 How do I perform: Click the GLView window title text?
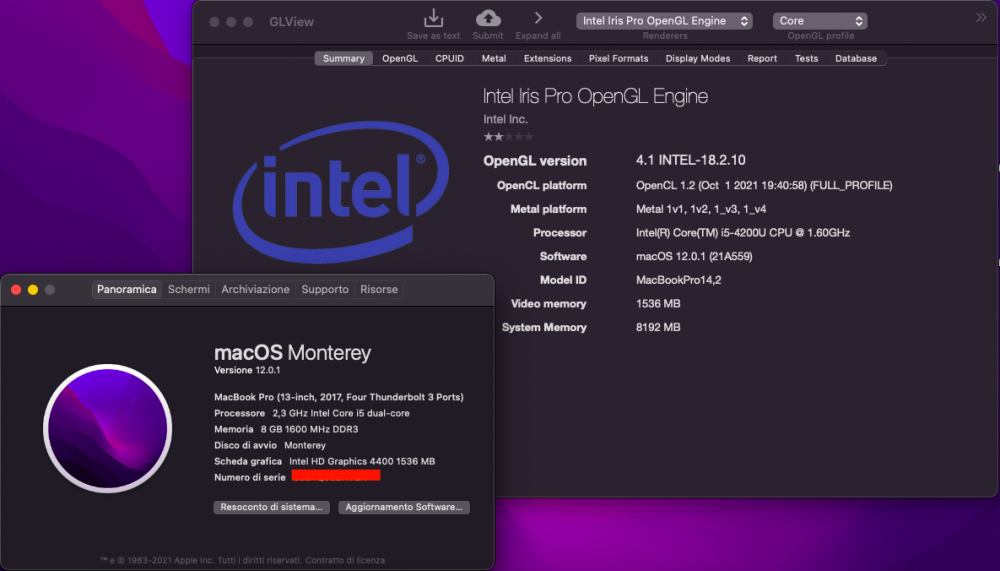[291, 22]
